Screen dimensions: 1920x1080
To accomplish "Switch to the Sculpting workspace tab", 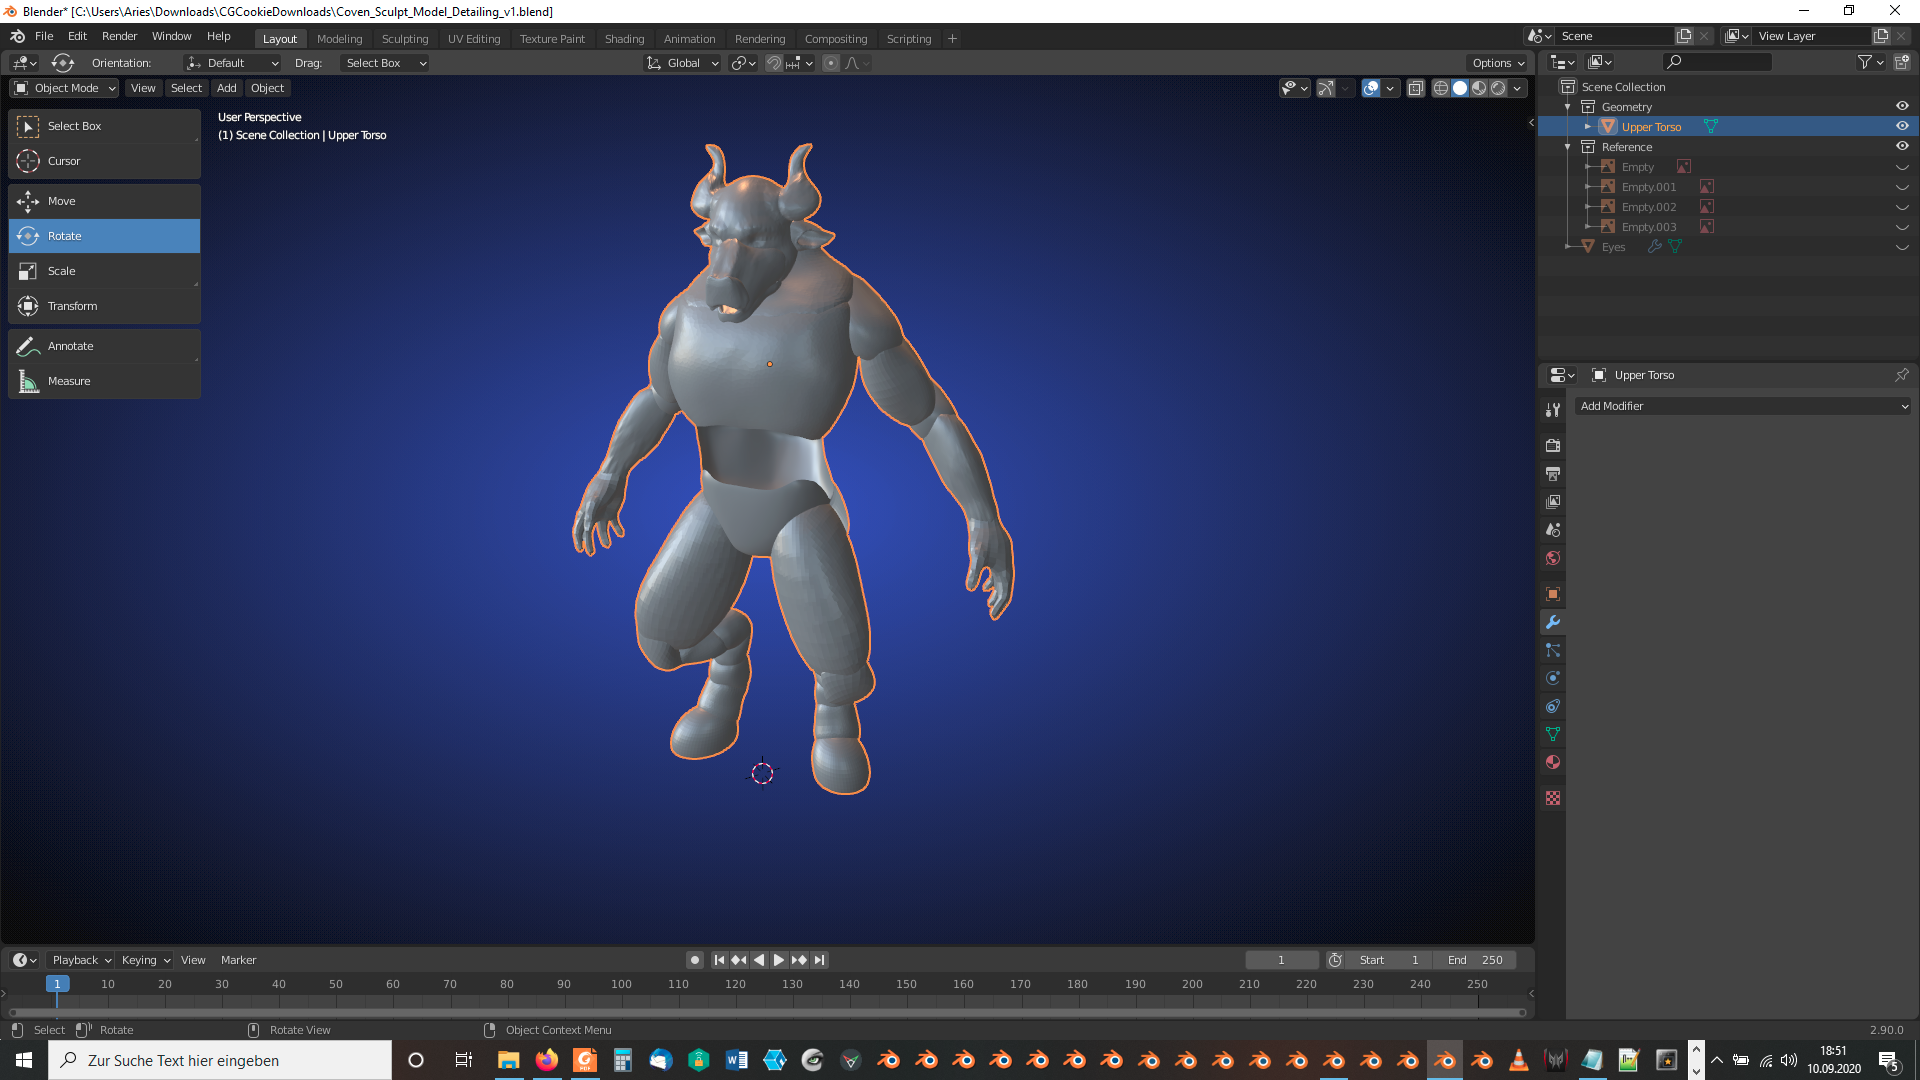I will [404, 38].
